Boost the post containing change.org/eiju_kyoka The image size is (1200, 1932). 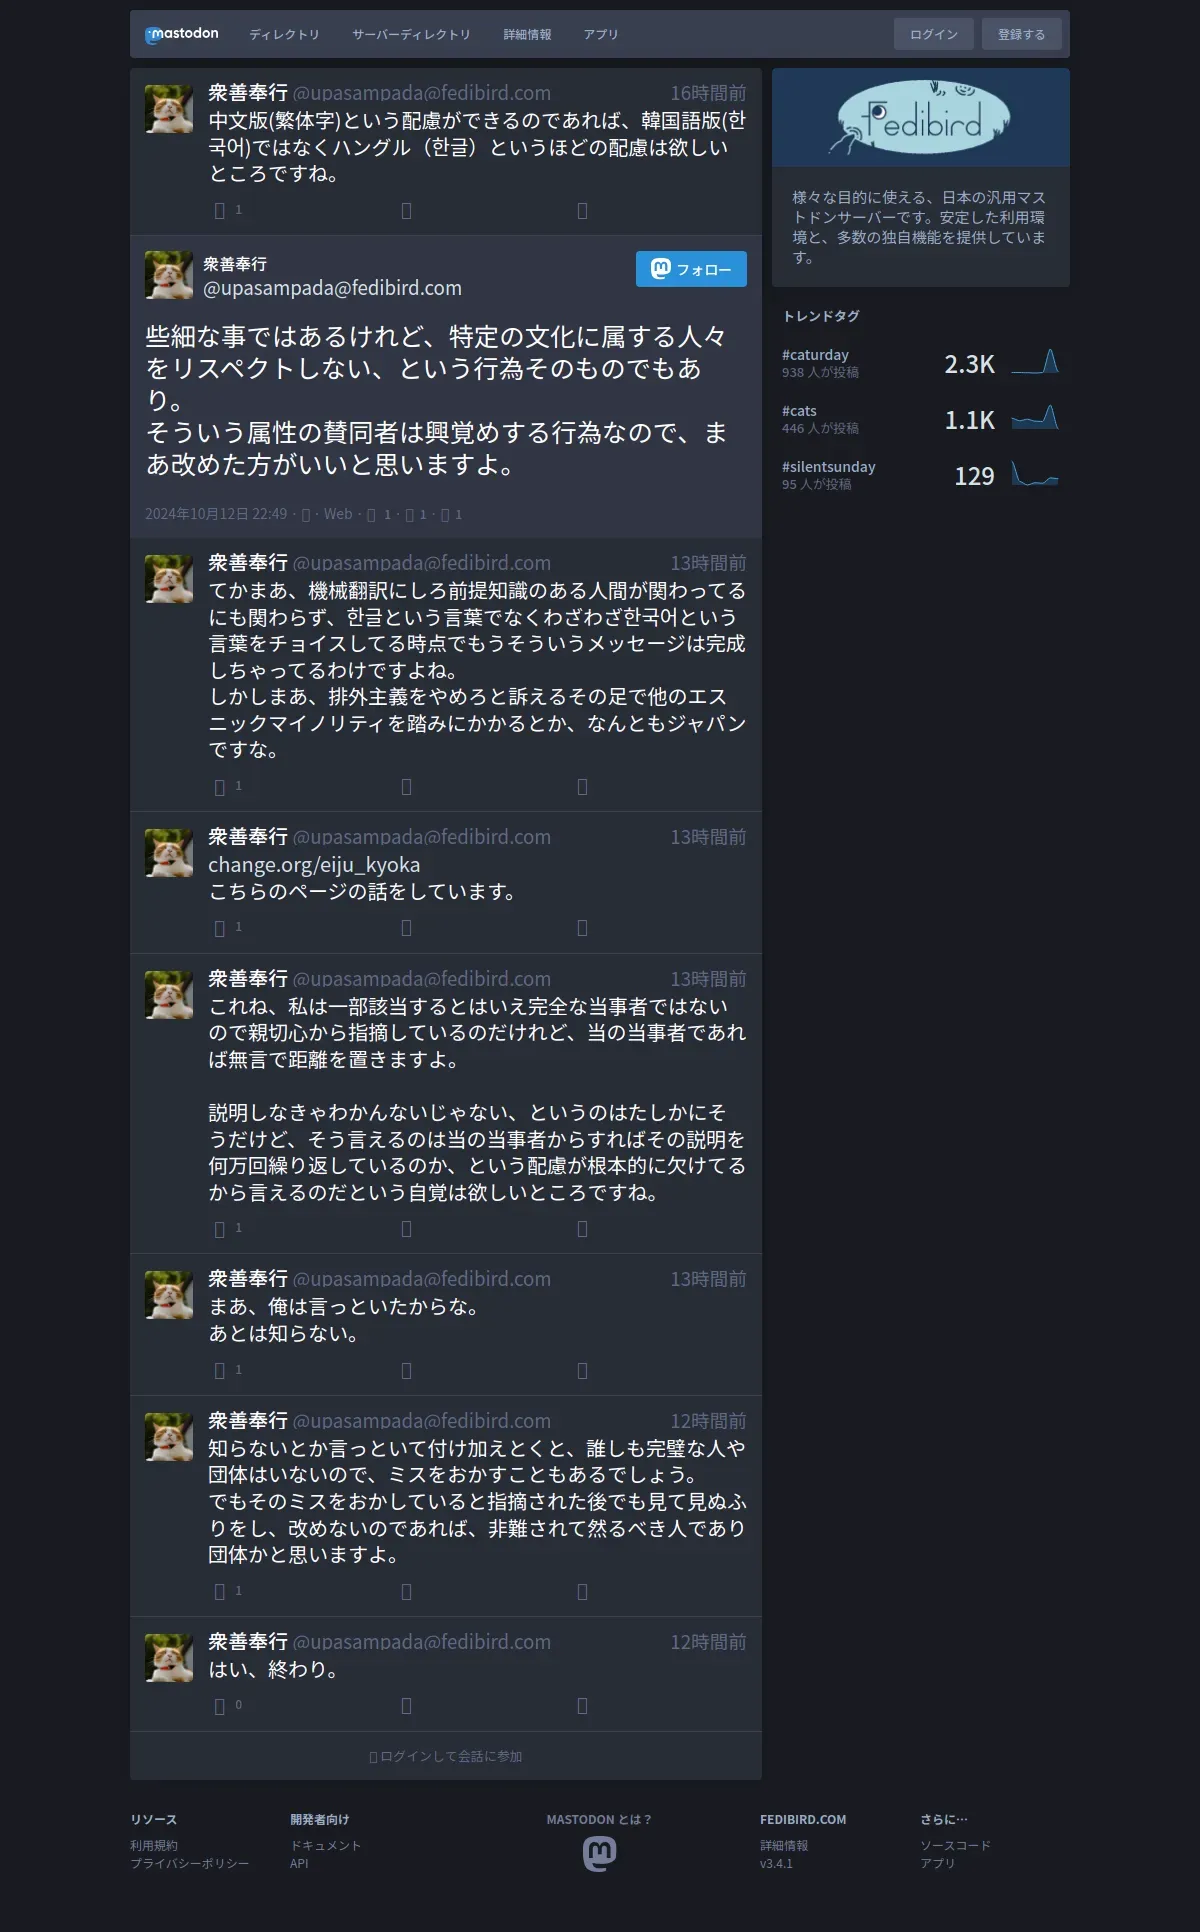pos(406,928)
